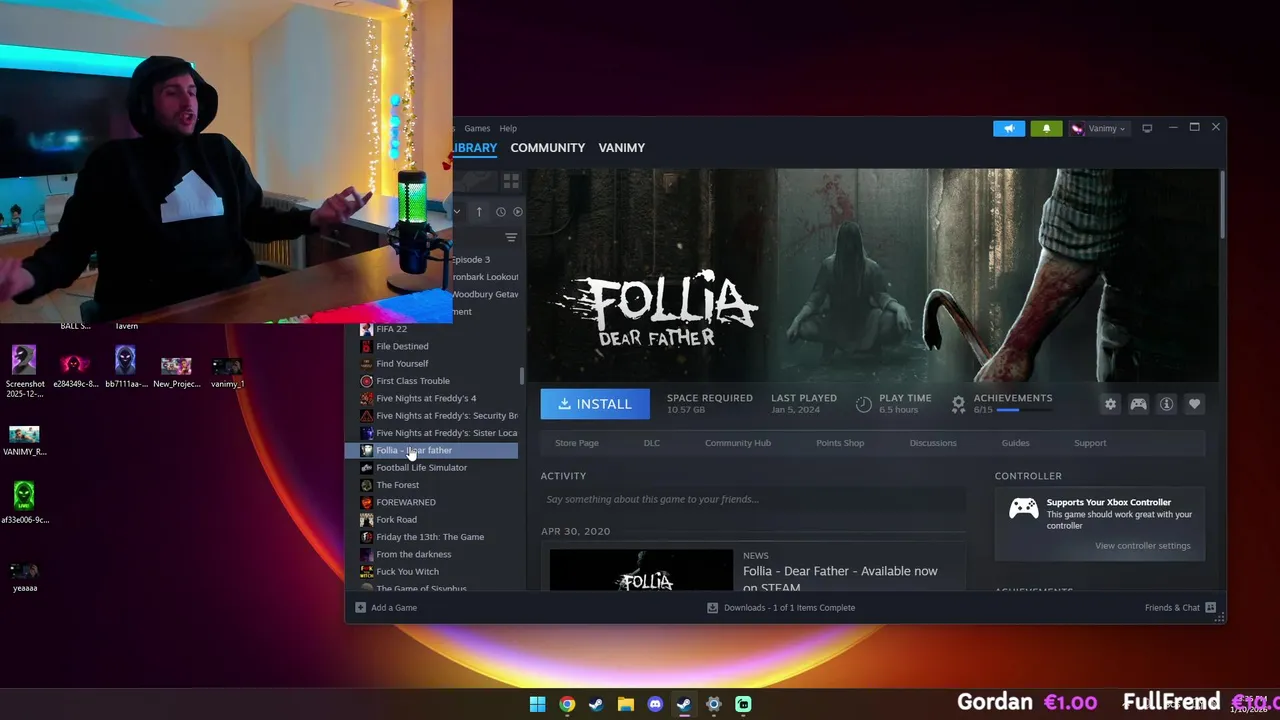Open Downloads 1 of 1 Items Complete
1280x720 pixels.
781,607
